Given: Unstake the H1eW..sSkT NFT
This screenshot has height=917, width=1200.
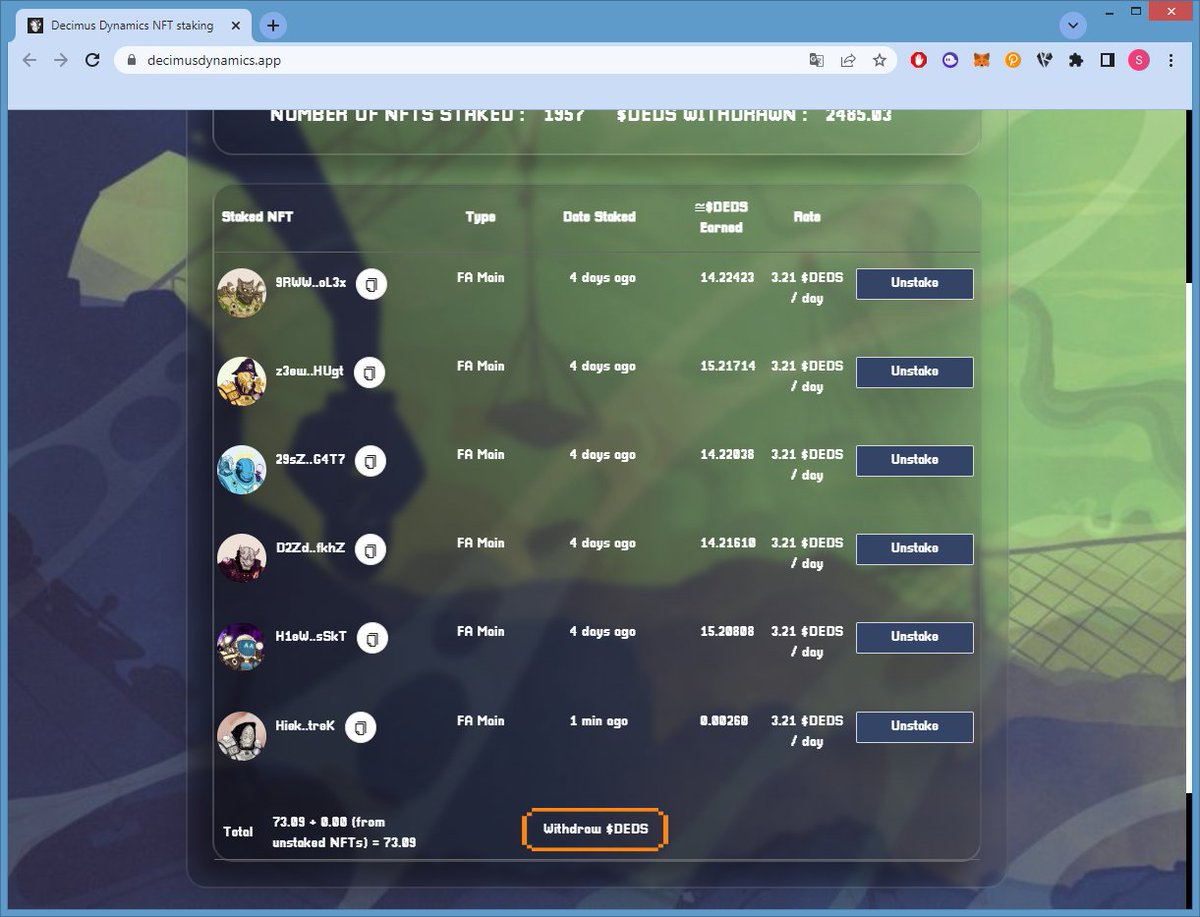Looking at the screenshot, I should (914, 637).
